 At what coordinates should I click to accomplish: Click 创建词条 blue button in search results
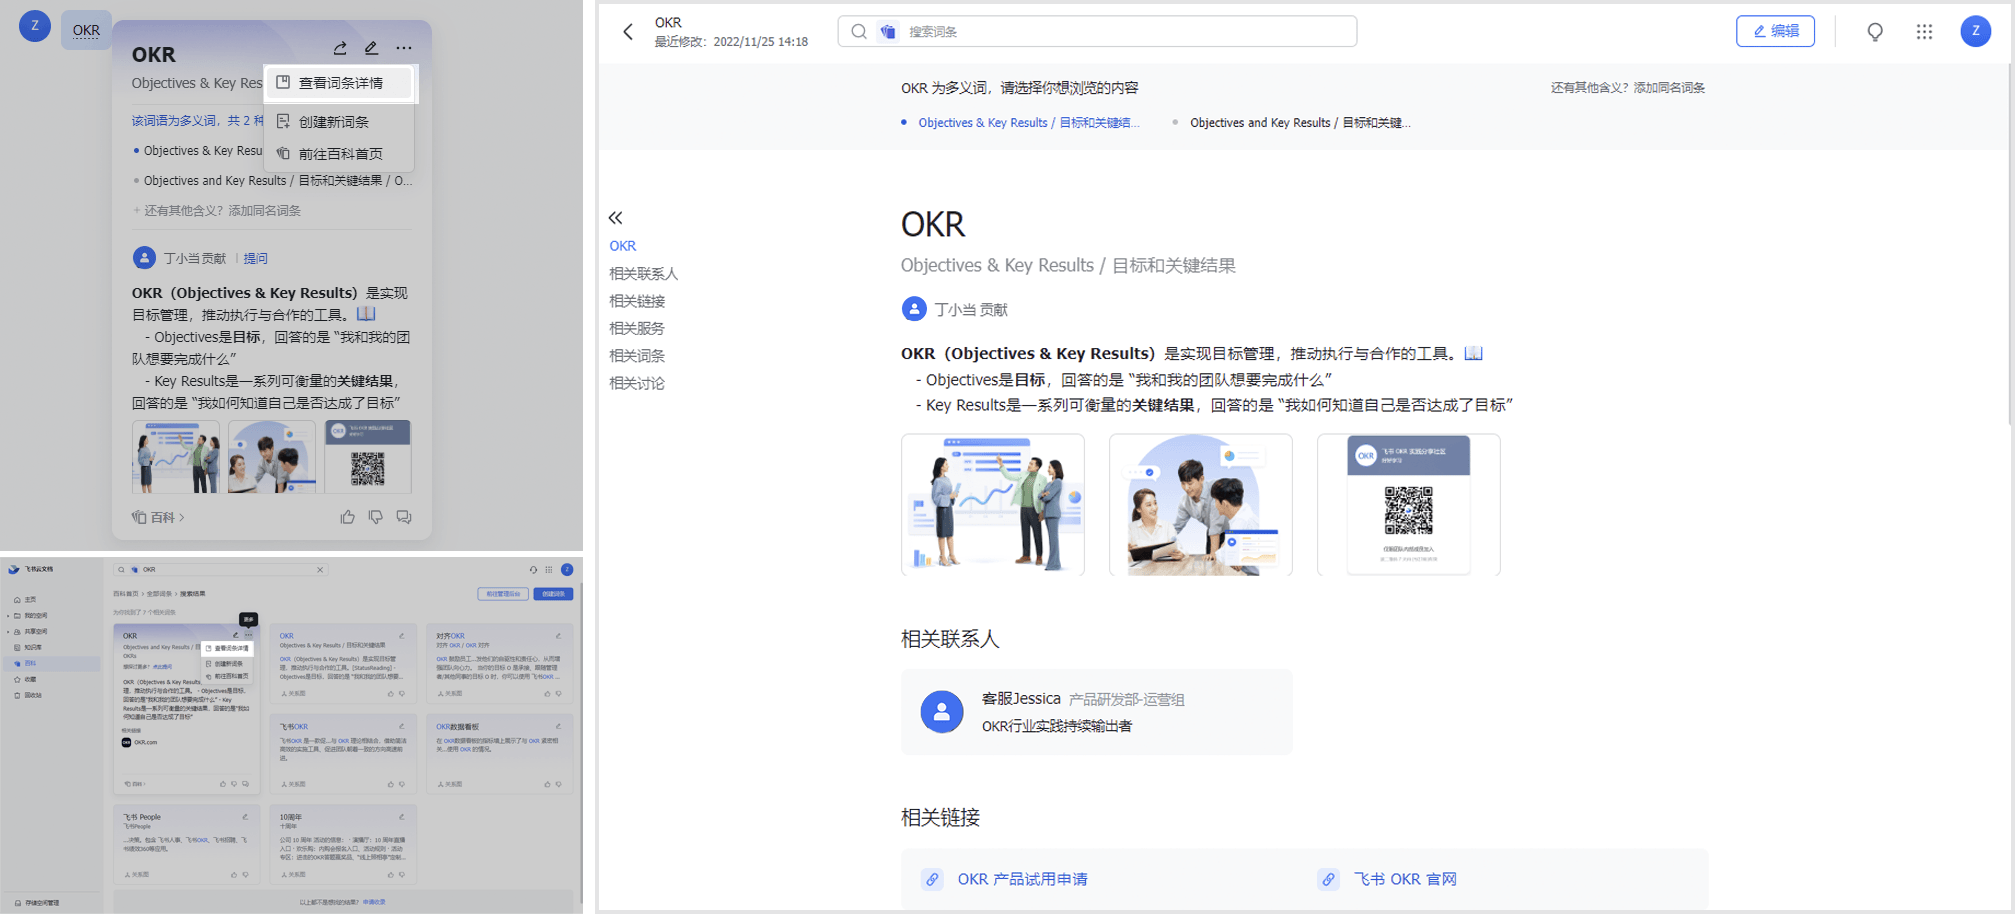553,594
